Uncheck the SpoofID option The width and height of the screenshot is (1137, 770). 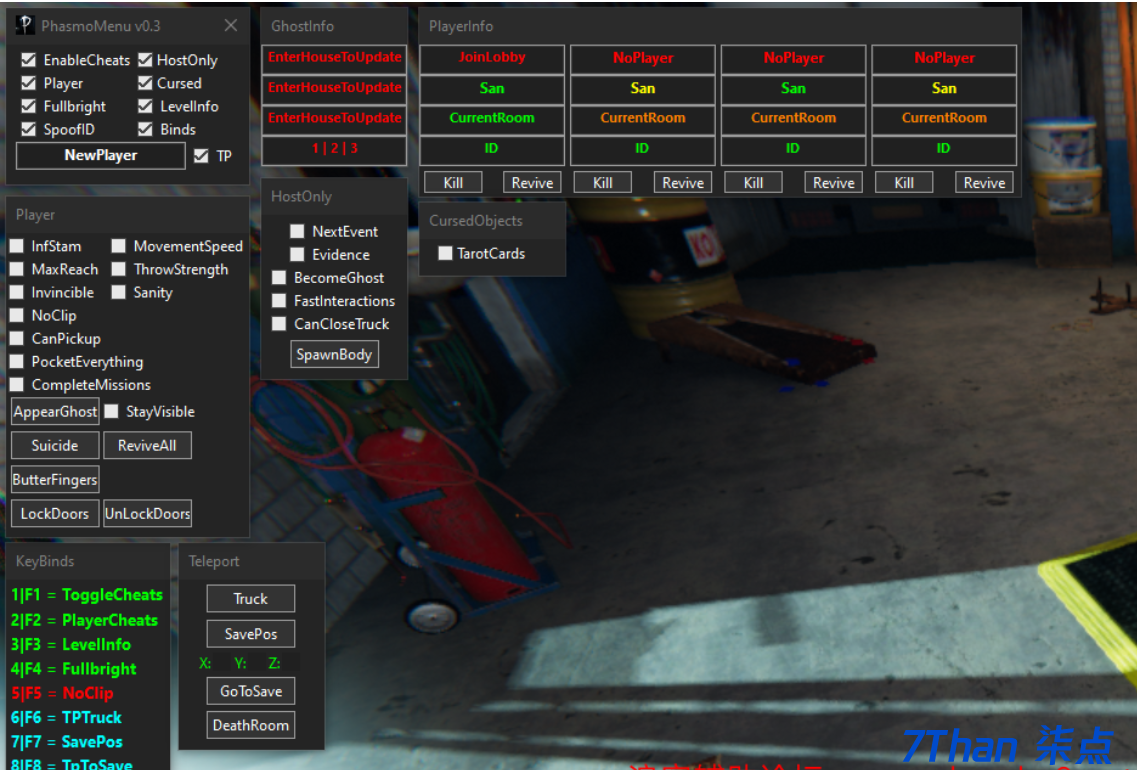28,129
